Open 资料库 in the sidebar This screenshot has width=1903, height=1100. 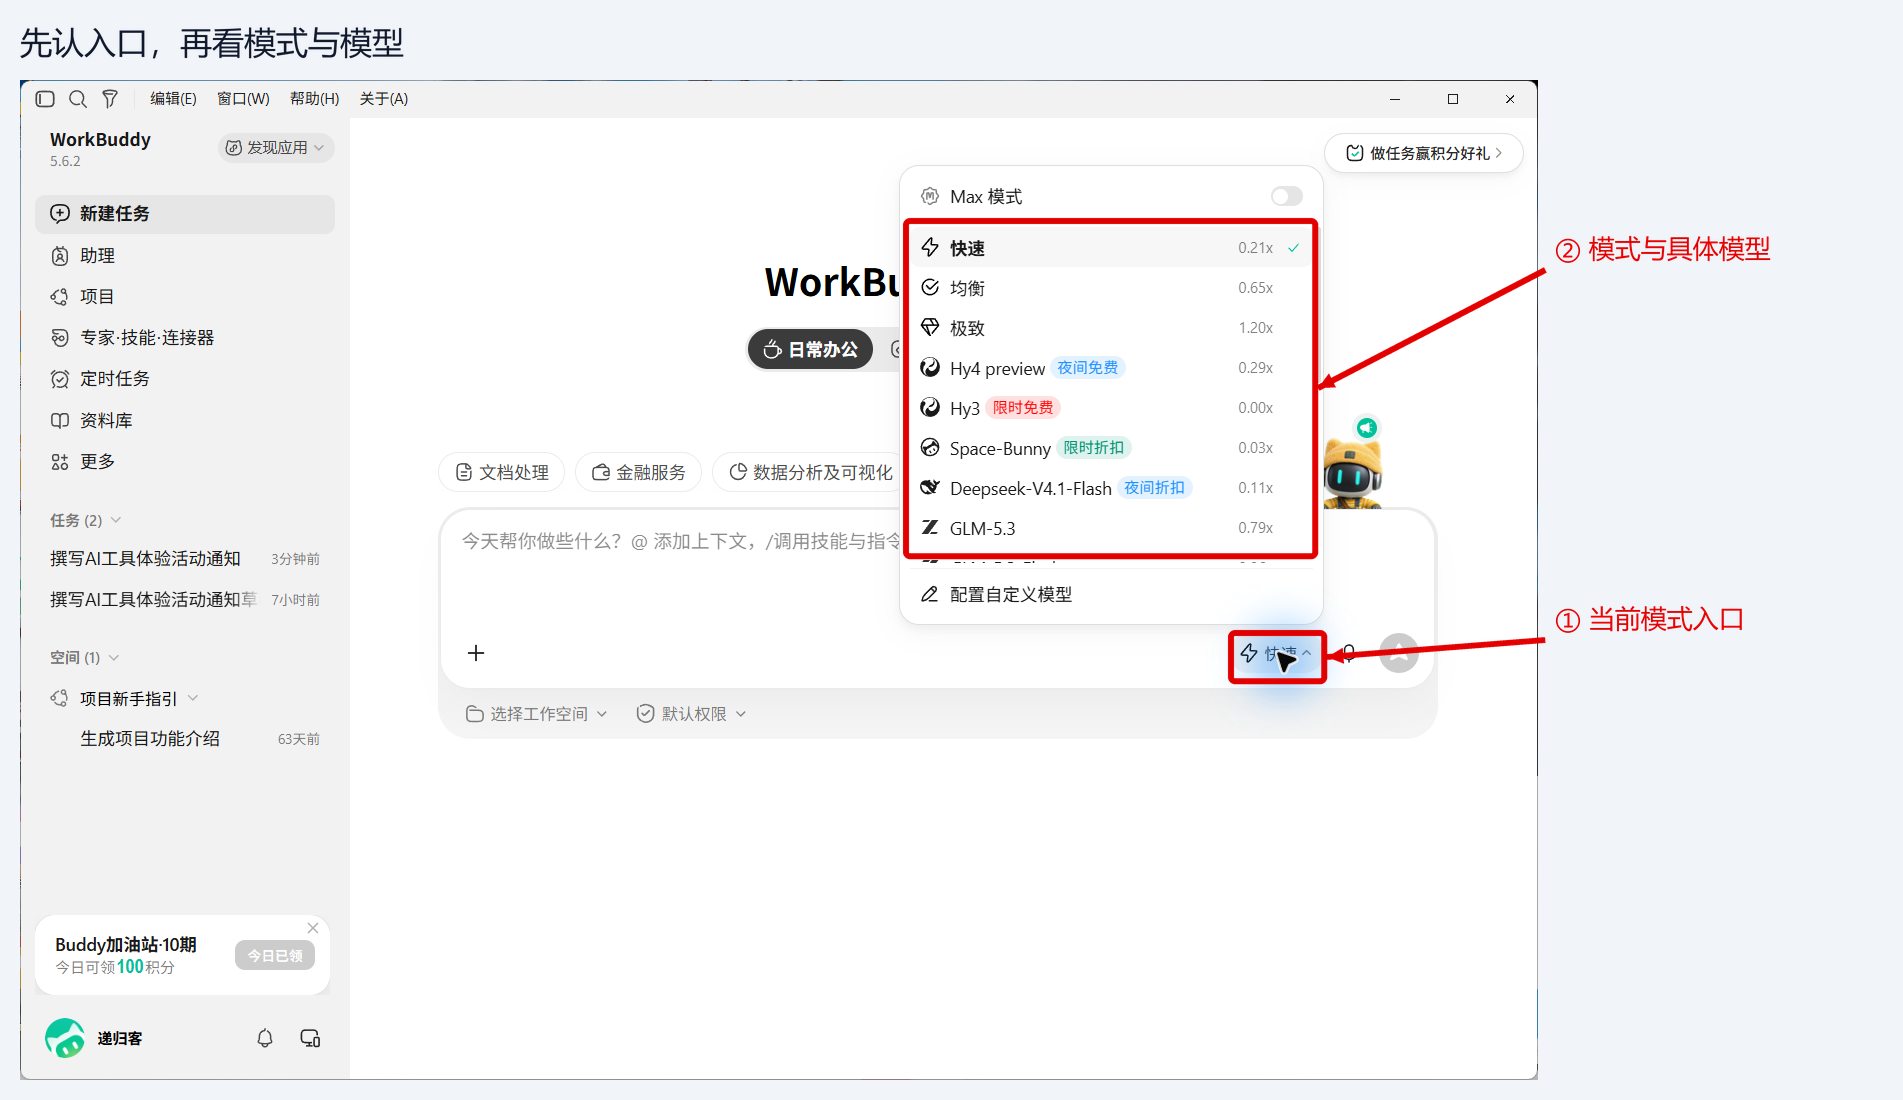pyautogui.click(x=185, y=421)
